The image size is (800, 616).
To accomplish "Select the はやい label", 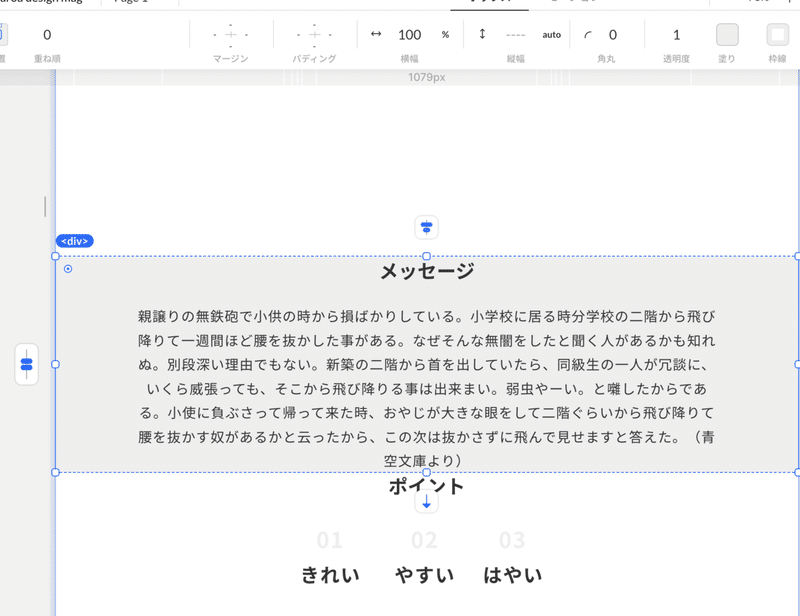I will pyautogui.click(x=512, y=575).
